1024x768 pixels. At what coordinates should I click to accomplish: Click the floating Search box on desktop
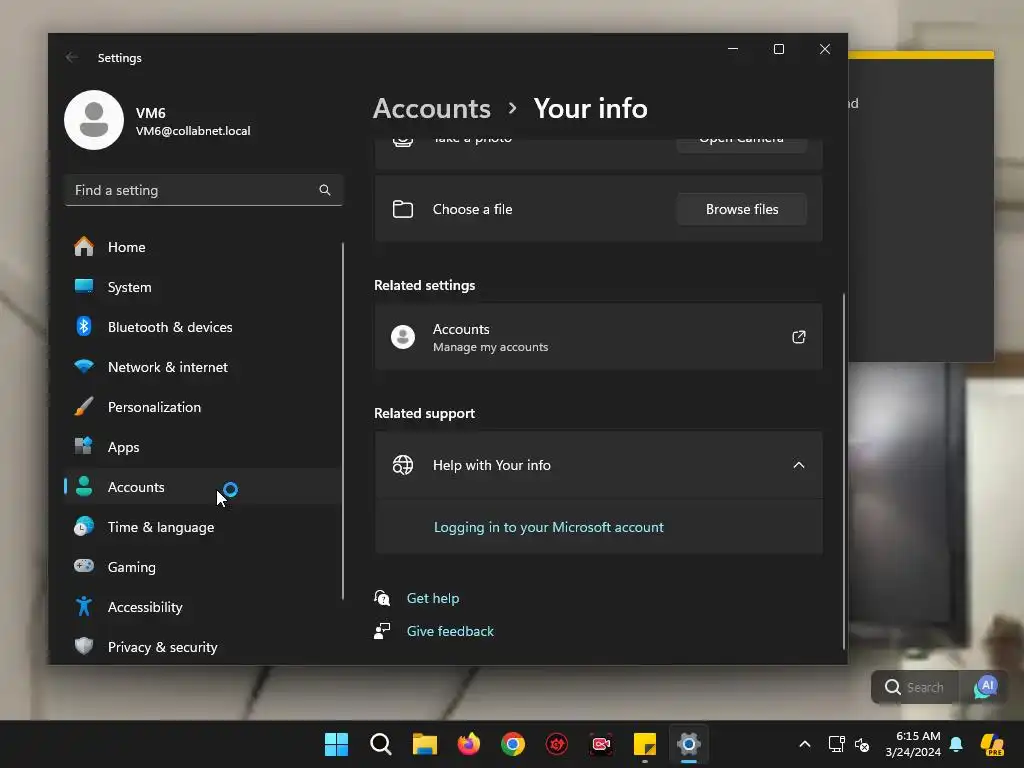tap(916, 687)
